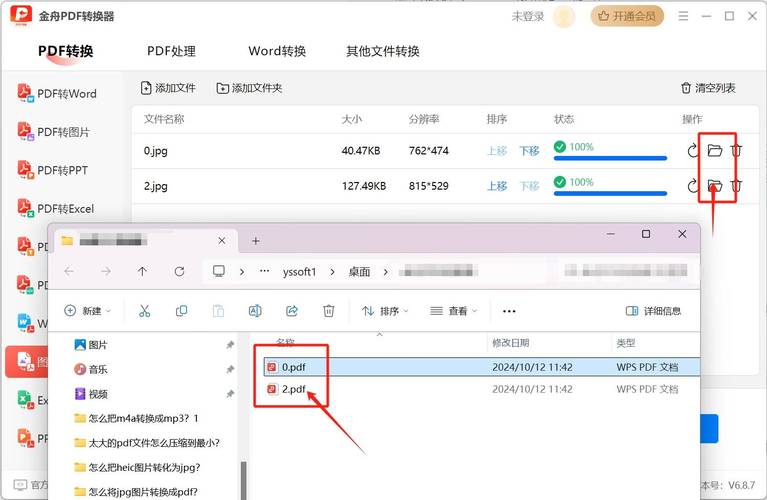Reconvert 0.jpg using the refresh icon
The height and width of the screenshot is (500, 767).
pos(693,151)
